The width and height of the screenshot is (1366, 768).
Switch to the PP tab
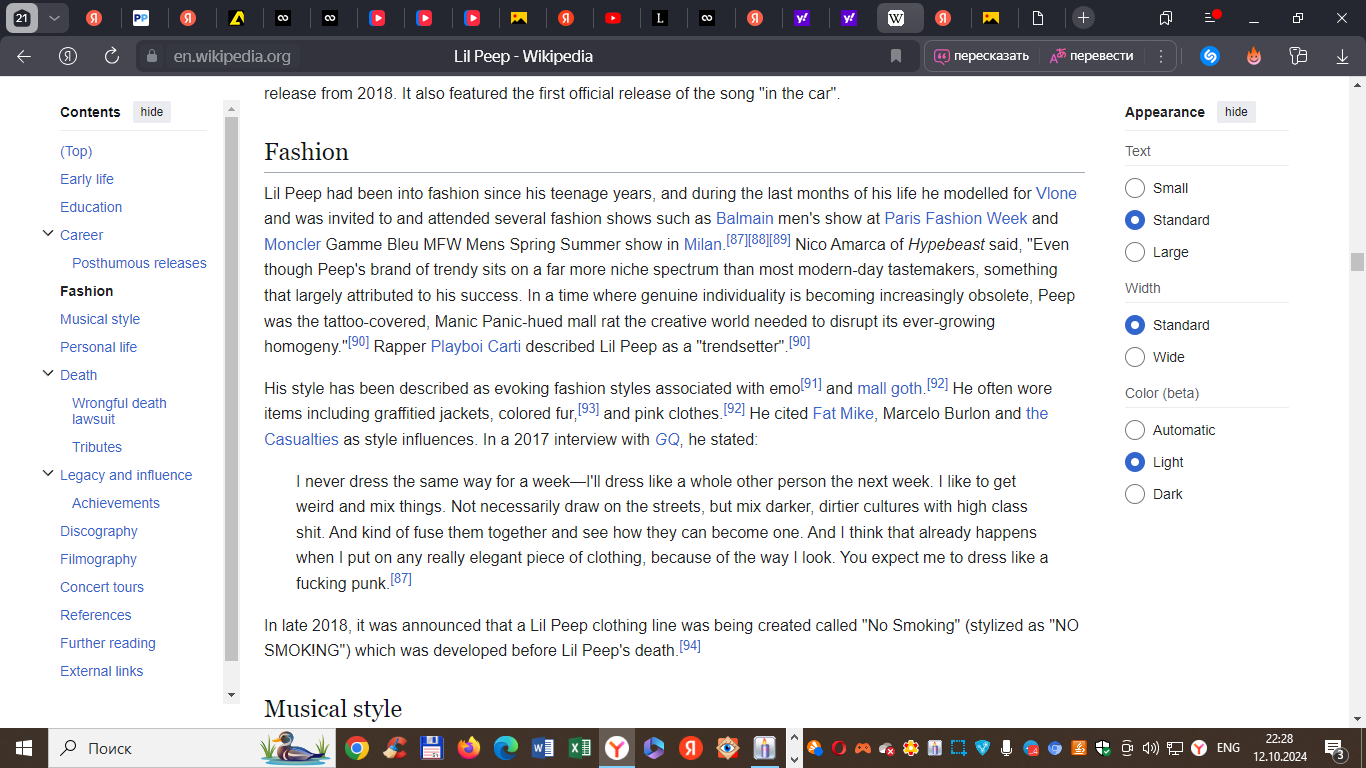tap(141, 18)
